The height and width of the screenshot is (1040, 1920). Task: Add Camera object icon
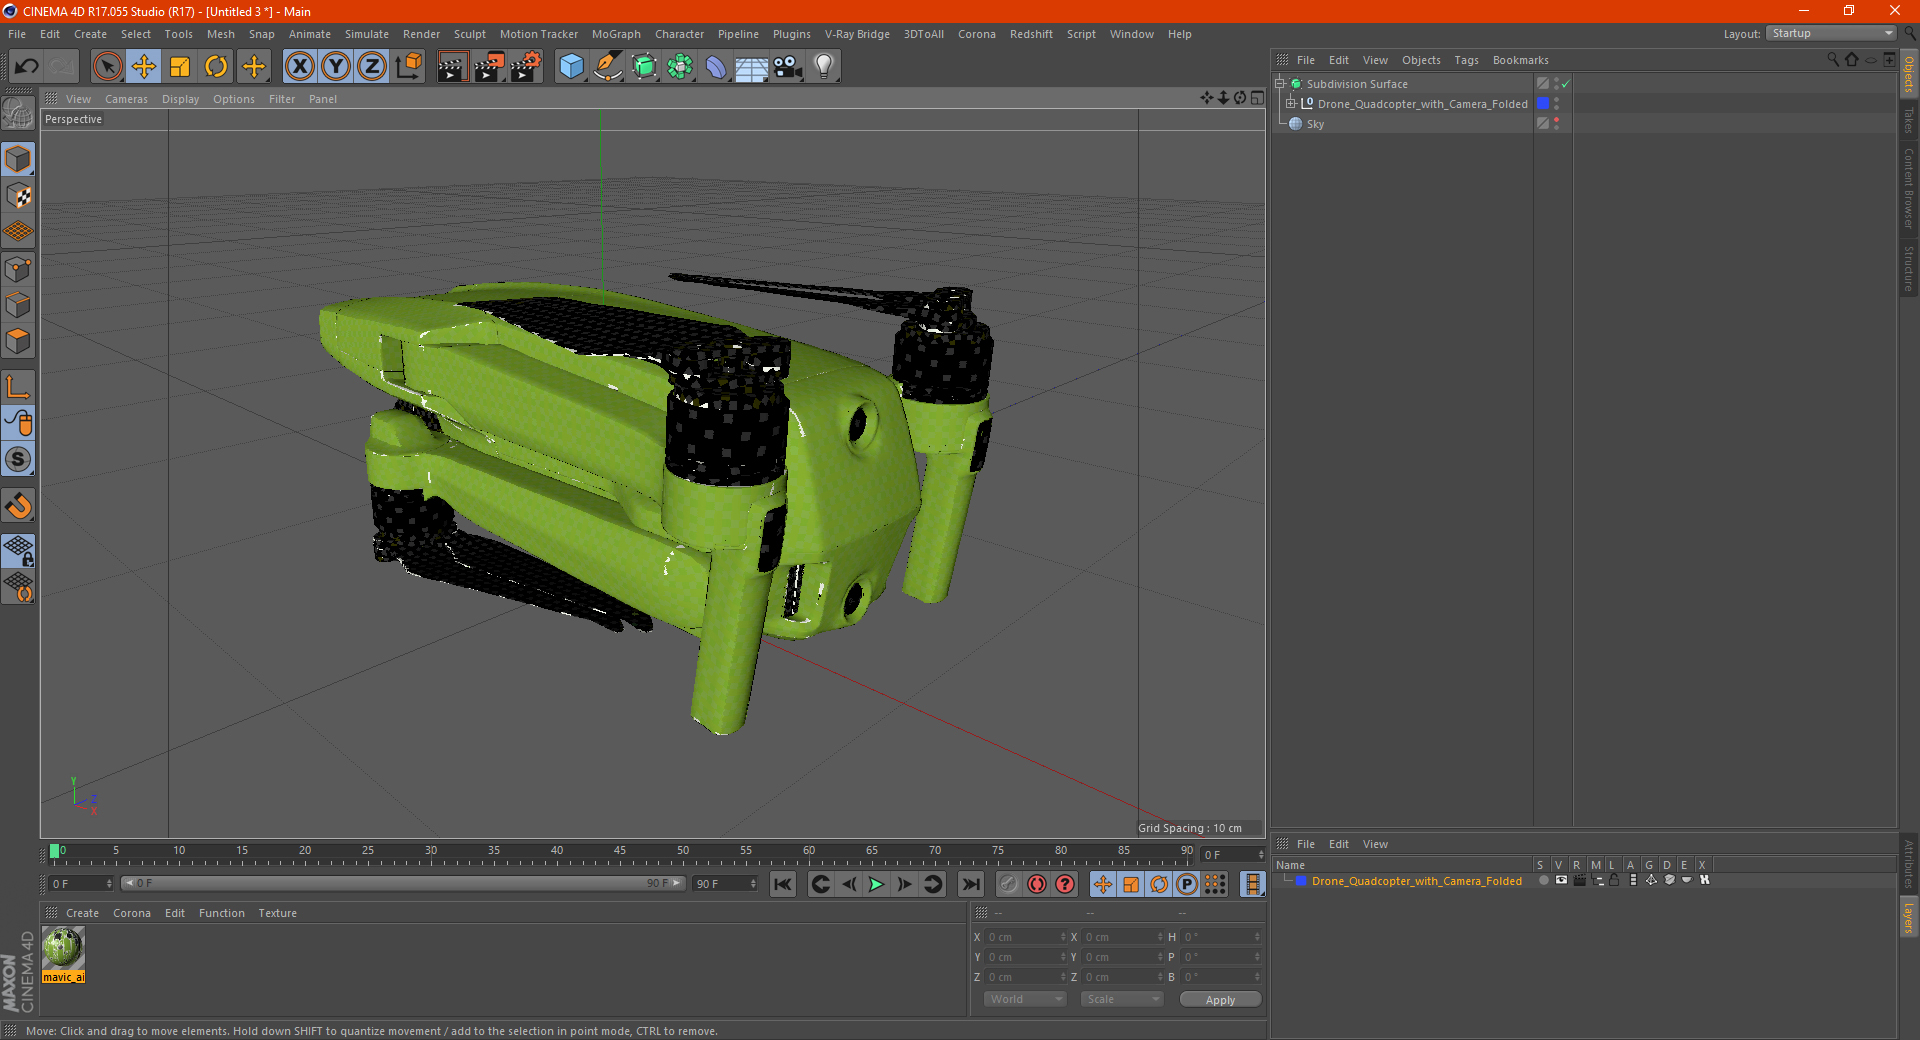click(788, 67)
